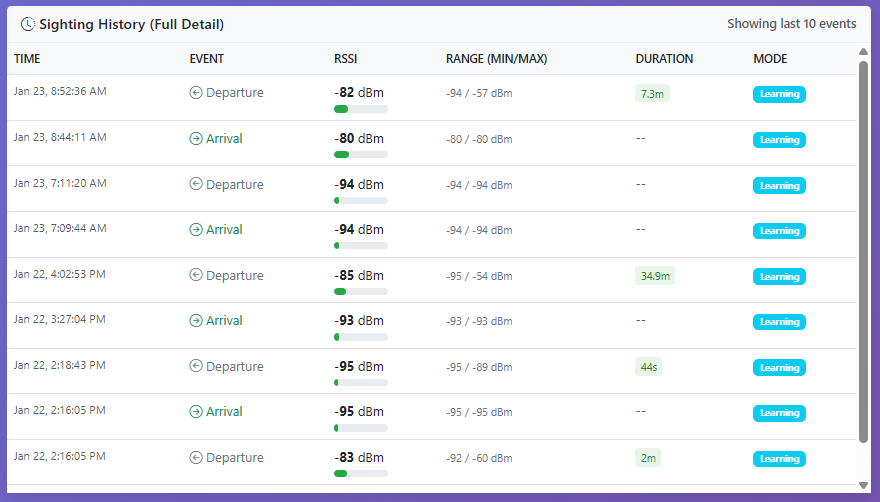Click the 7.3m duration badge
This screenshot has height=502, width=880.
pos(652,94)
